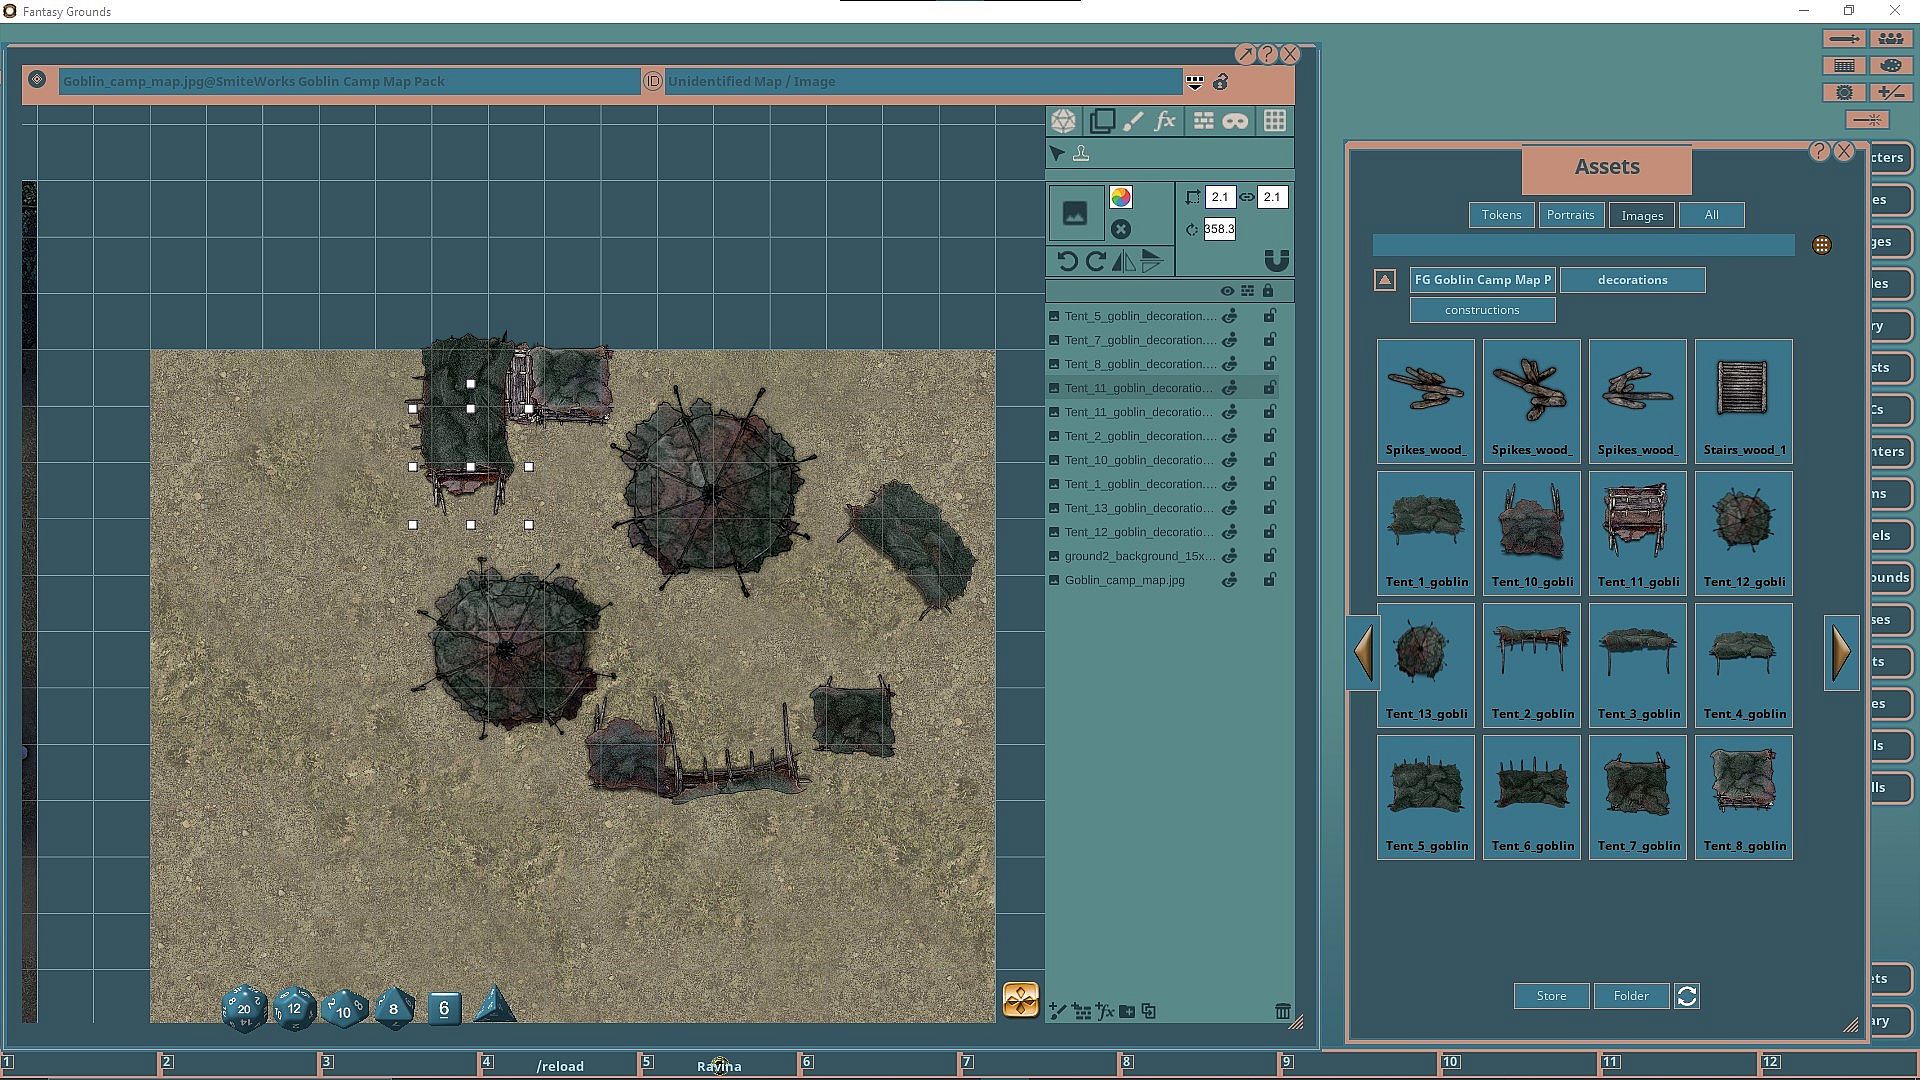Image resolution: width=1920 pixels, height=1080 pixels.
Task: Toggle lock on Tent_5_goblin_decoration layer
Action: (1269, 316)
